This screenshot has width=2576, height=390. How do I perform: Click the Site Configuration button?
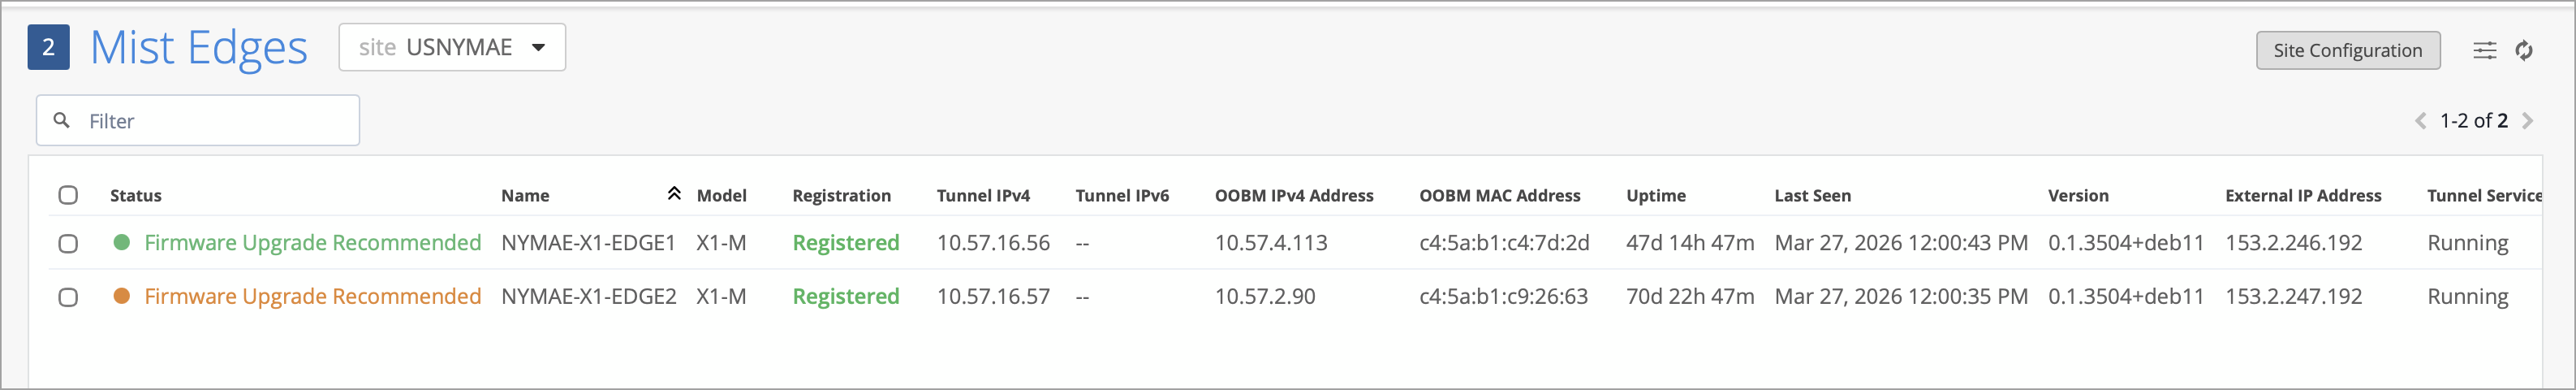2347,51
